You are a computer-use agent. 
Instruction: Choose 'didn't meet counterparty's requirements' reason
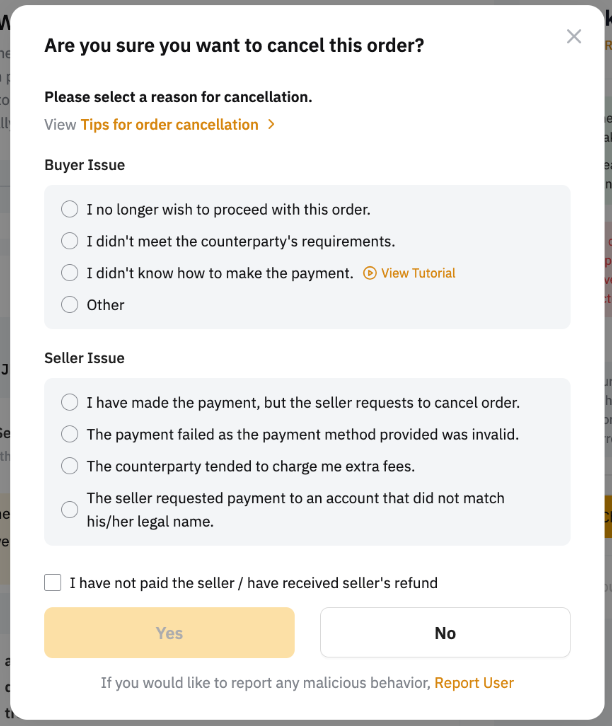pyautogui.click(x=69, y=241)
